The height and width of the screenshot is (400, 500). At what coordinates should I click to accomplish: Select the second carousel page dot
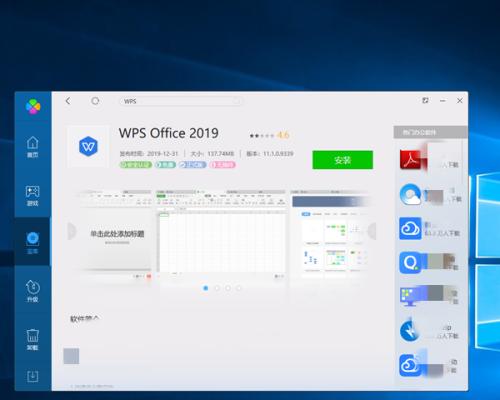point(217,288)
